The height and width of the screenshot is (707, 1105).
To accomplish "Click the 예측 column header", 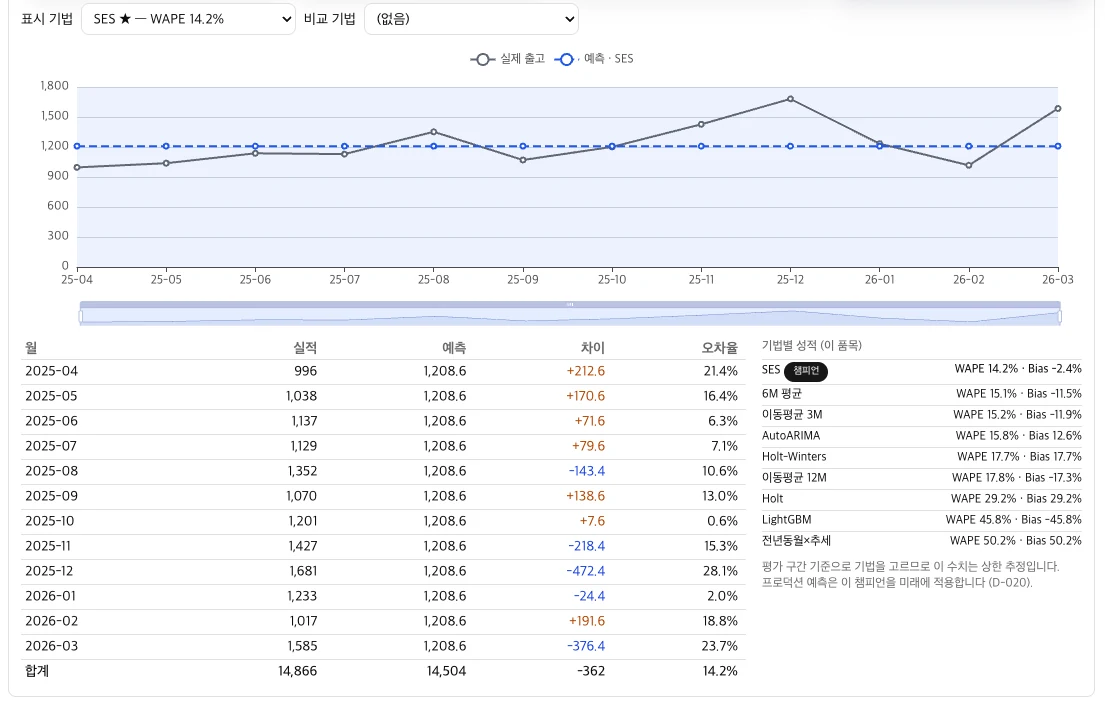I will 454,348.
